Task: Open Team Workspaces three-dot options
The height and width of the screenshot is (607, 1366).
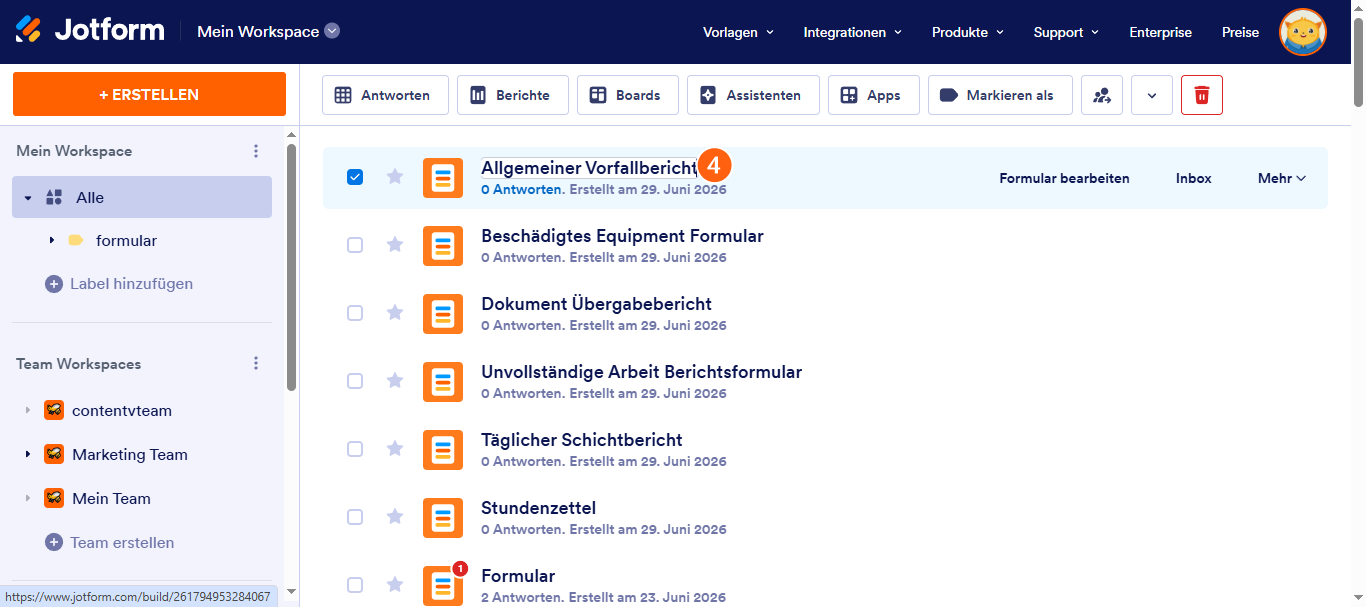Action: 256,364
